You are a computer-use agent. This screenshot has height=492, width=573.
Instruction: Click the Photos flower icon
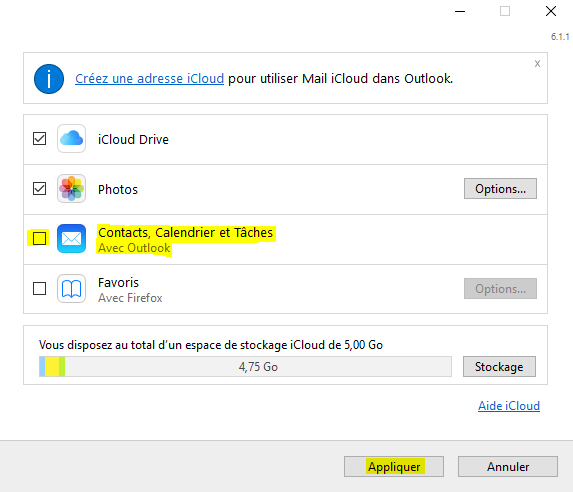[72, 189]
